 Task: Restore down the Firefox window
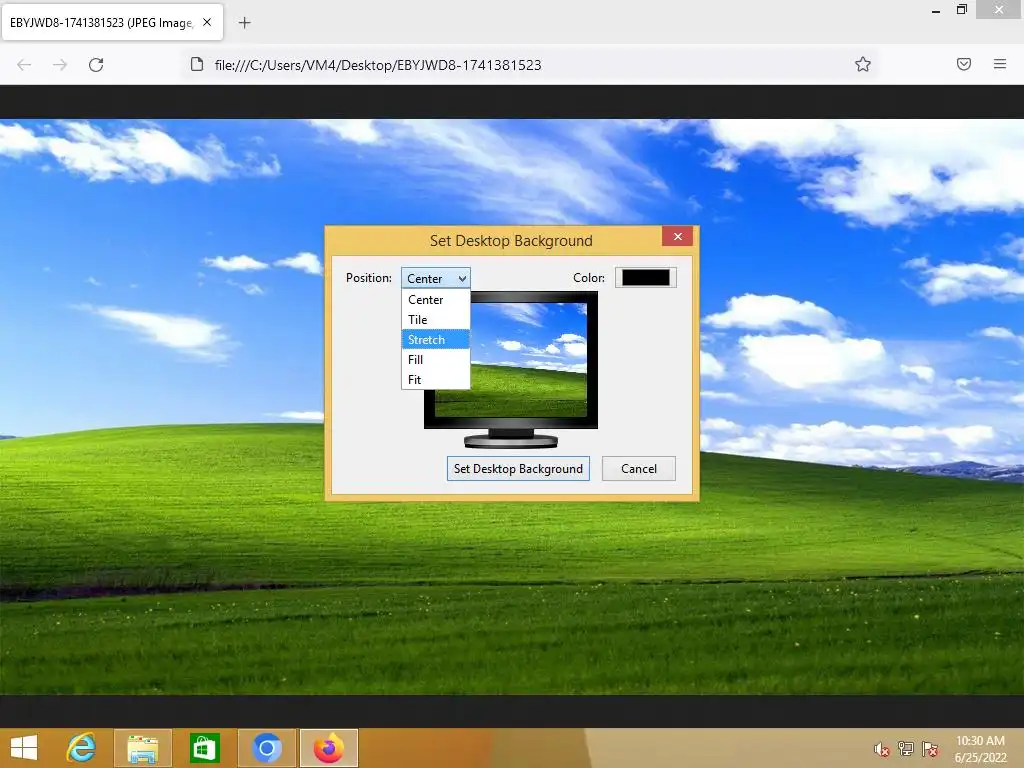pos(961,10)
